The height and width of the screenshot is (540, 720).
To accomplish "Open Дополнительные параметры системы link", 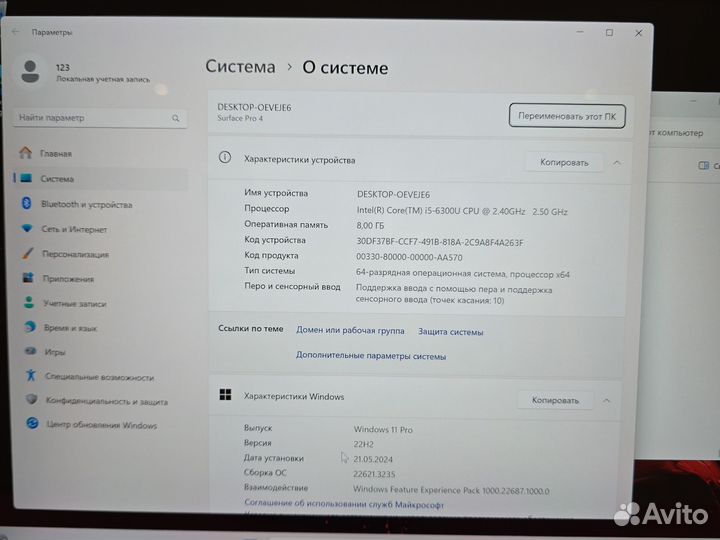I will point(371,355).
